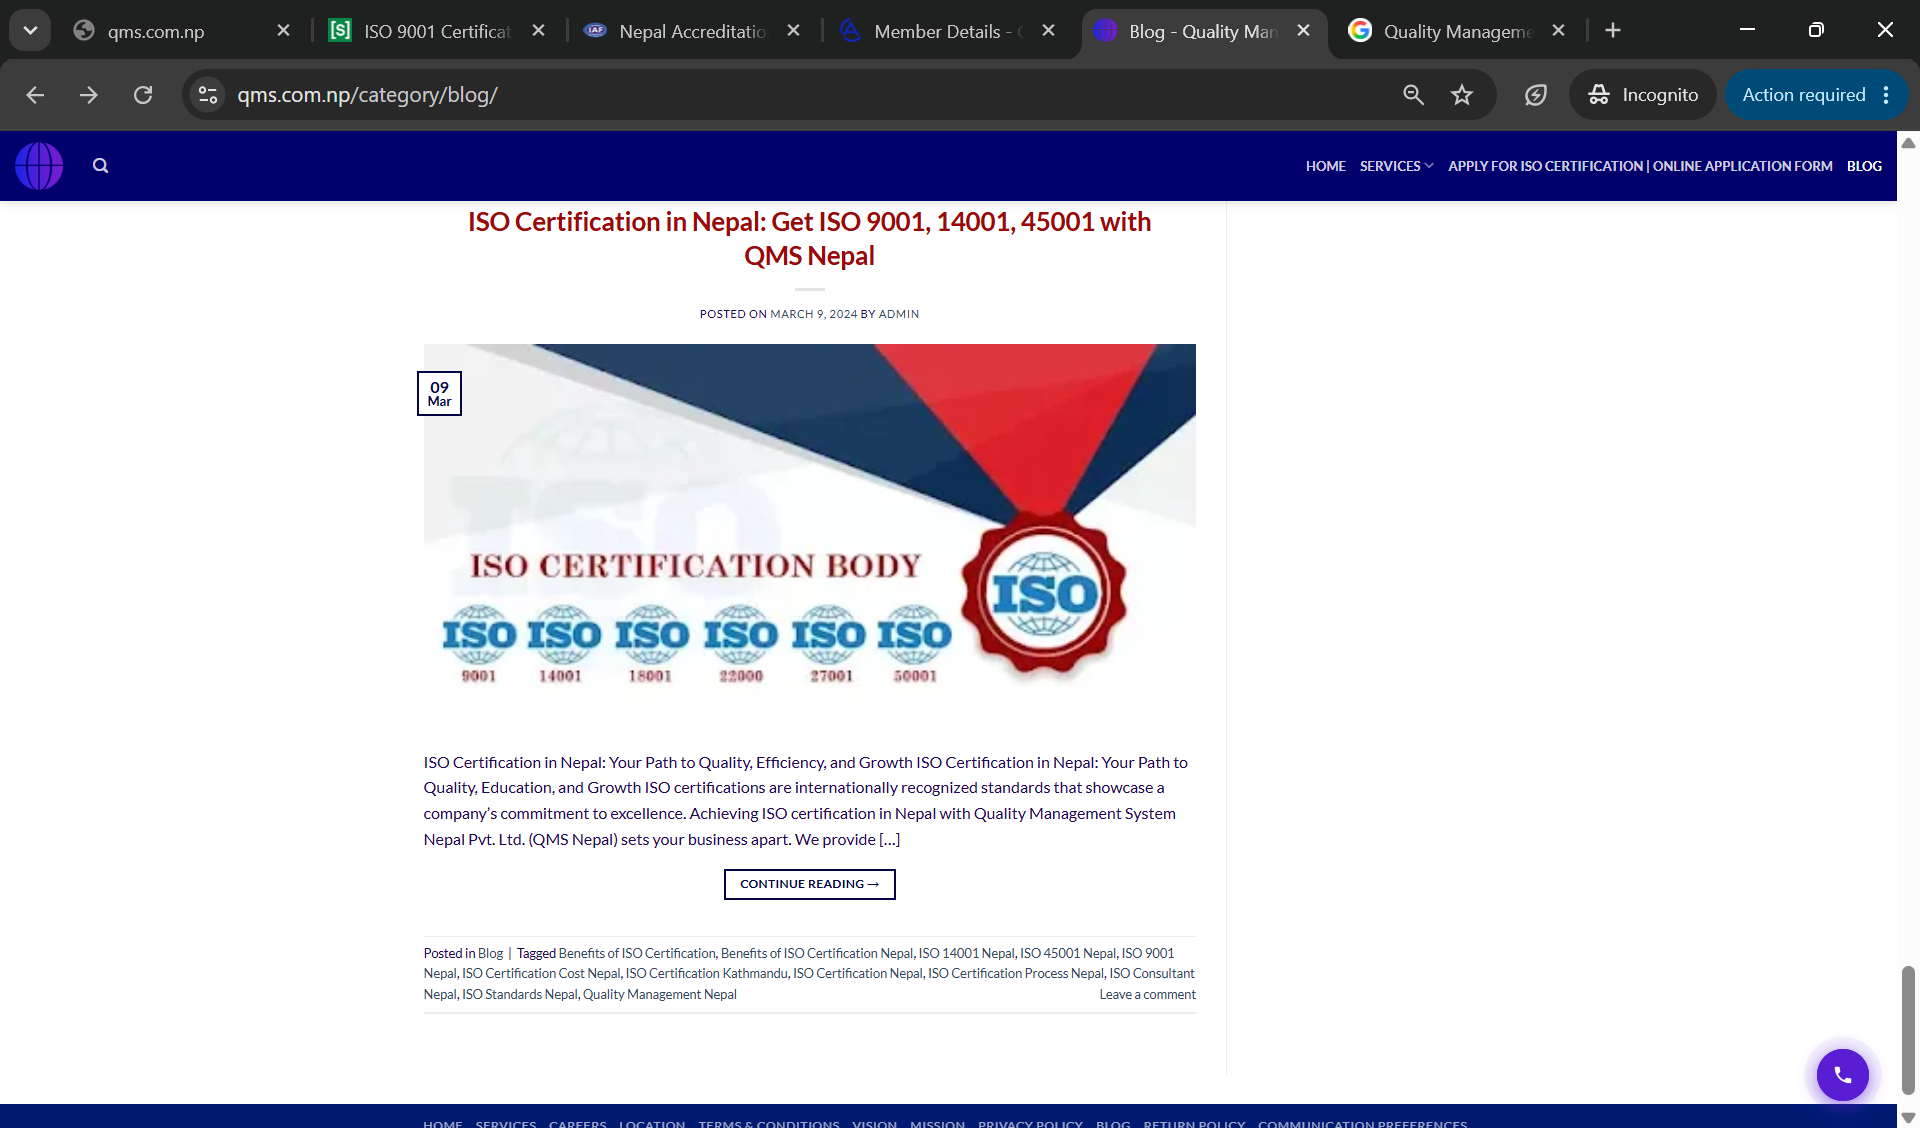Open the tab search dropdown chevron
This screenshot has width=1920, height=1128.
pos(30,30)
